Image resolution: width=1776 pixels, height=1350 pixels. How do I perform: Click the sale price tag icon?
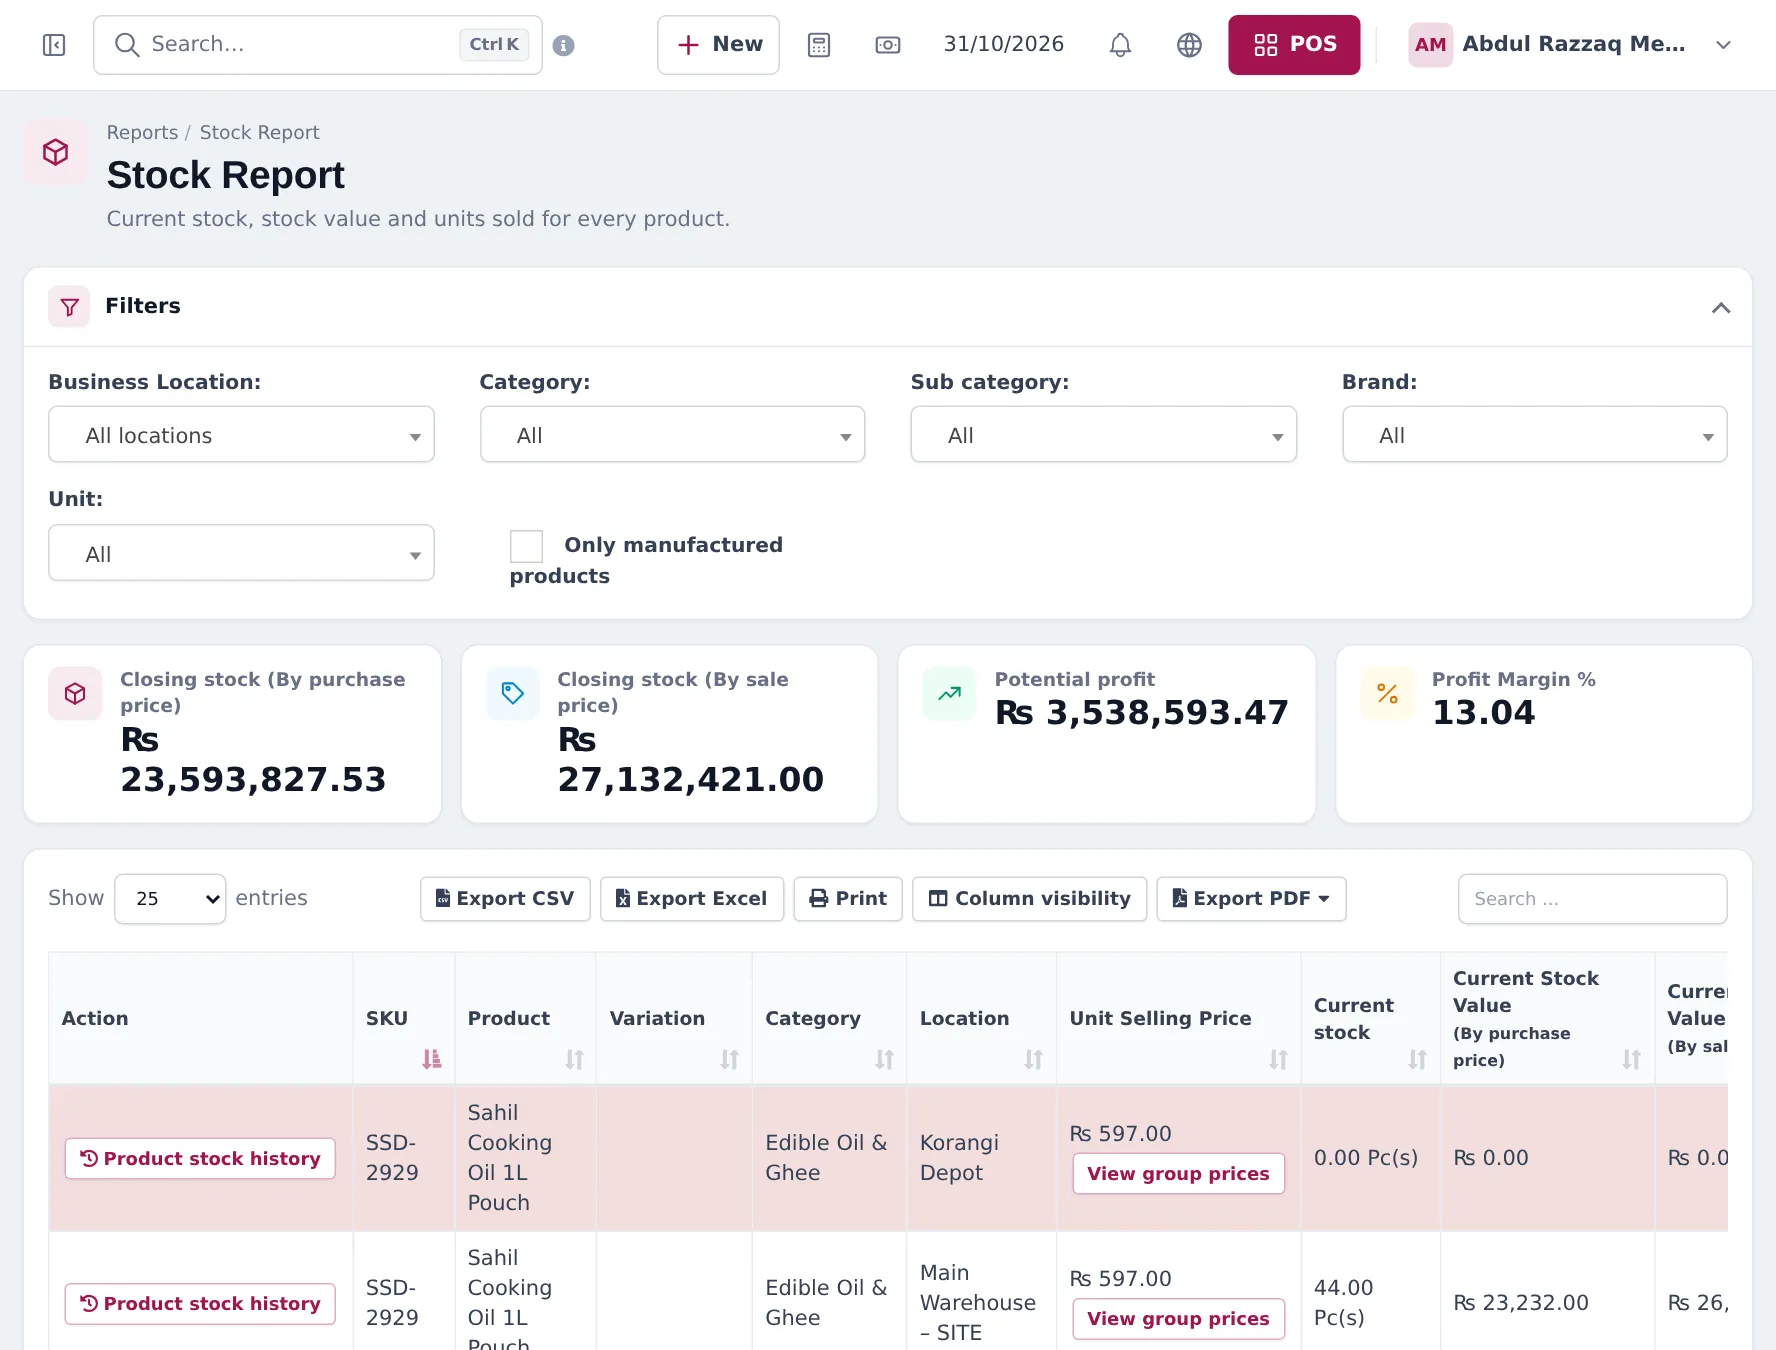pos(513,694)
